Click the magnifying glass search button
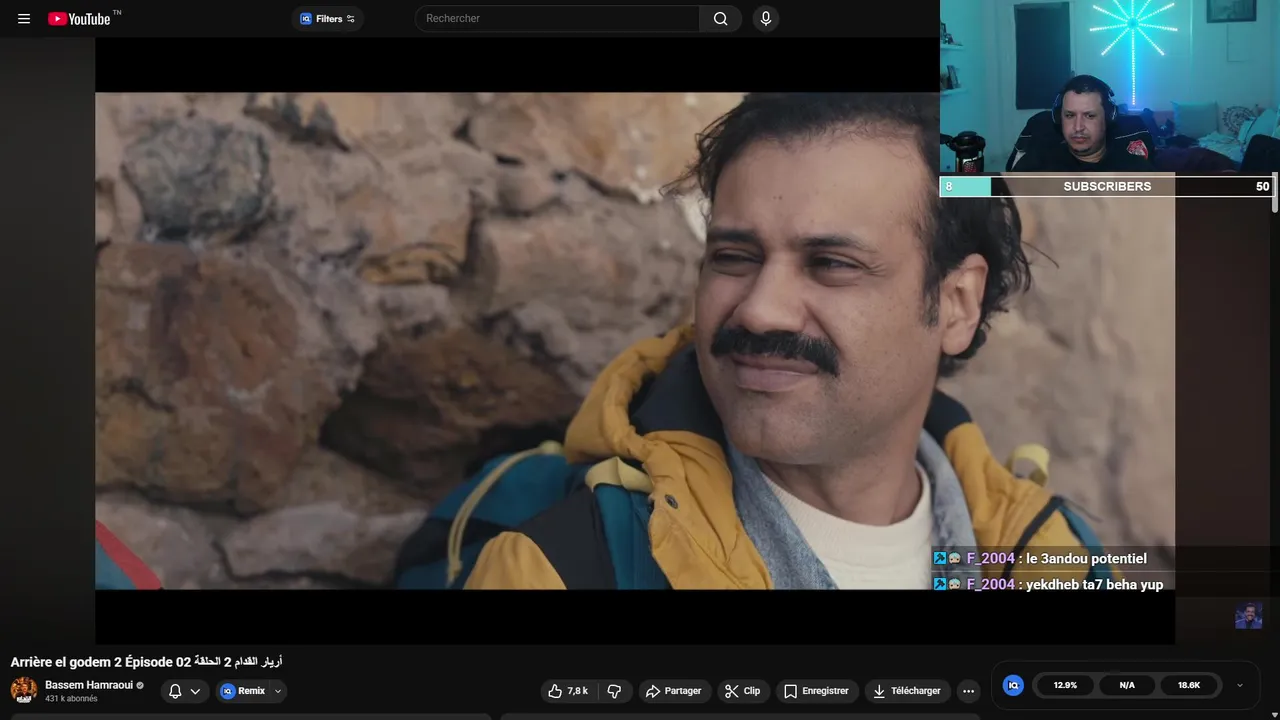1280x720 pixels. tap(720, 18)
